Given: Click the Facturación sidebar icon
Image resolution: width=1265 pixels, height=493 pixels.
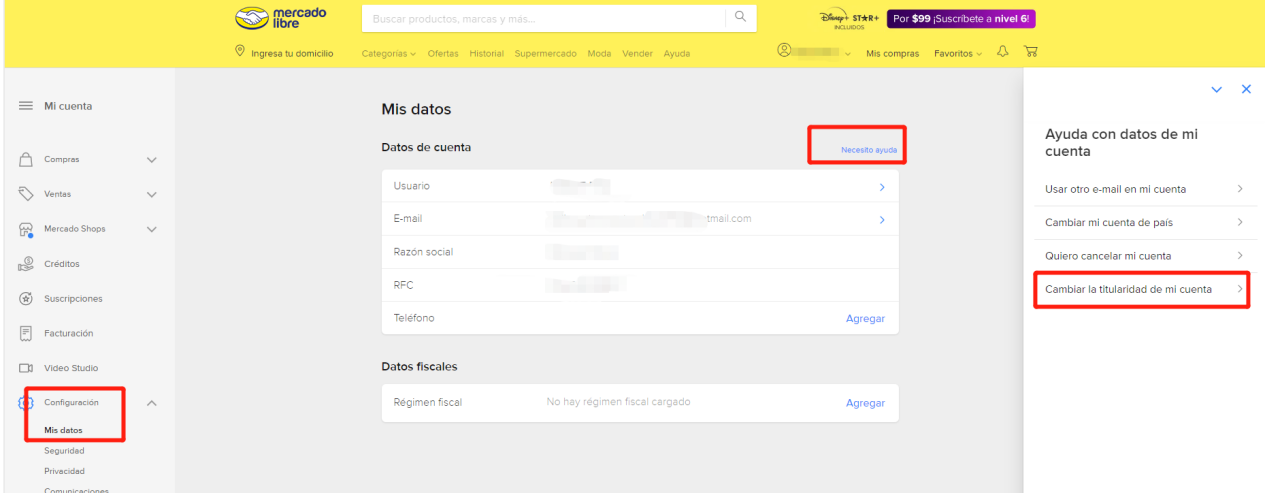Looking at the screenshot, I should (x=26, y=333).
